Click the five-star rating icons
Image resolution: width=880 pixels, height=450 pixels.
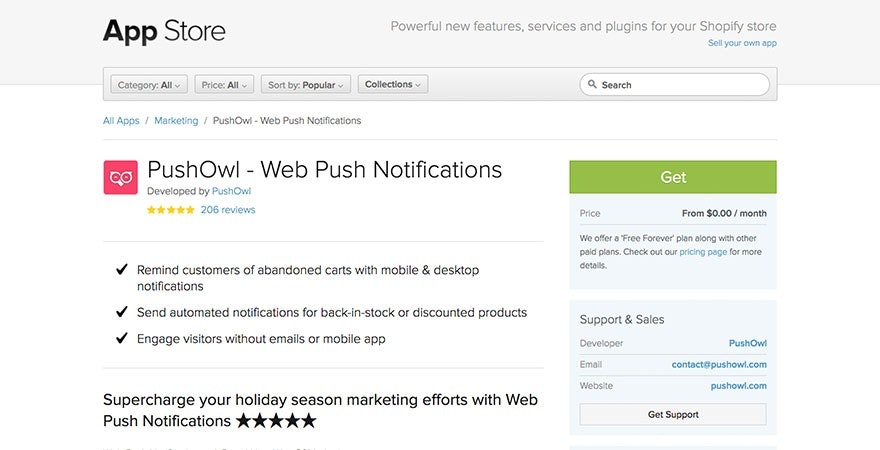[x=171, y=210]
